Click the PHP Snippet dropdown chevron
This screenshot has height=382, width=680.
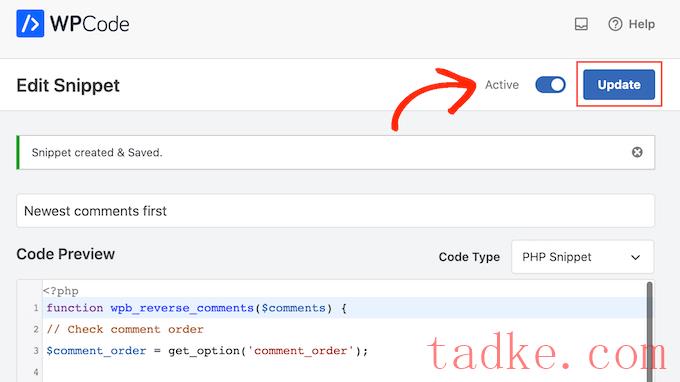635,257
